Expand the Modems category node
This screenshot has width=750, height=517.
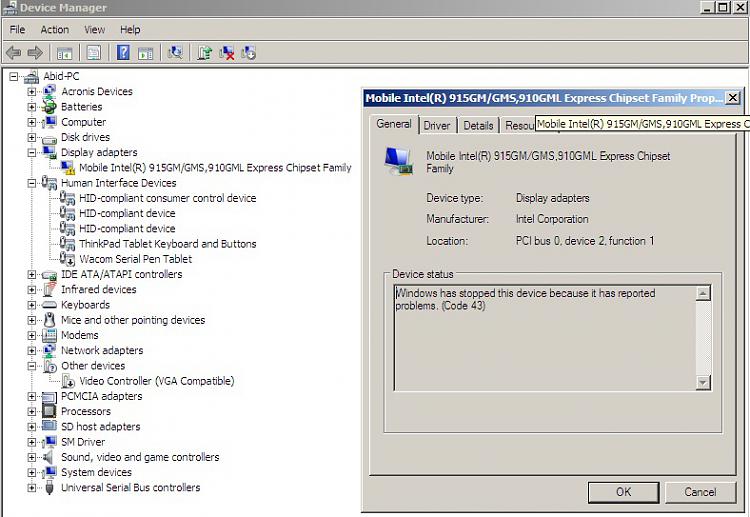point(31,335)
